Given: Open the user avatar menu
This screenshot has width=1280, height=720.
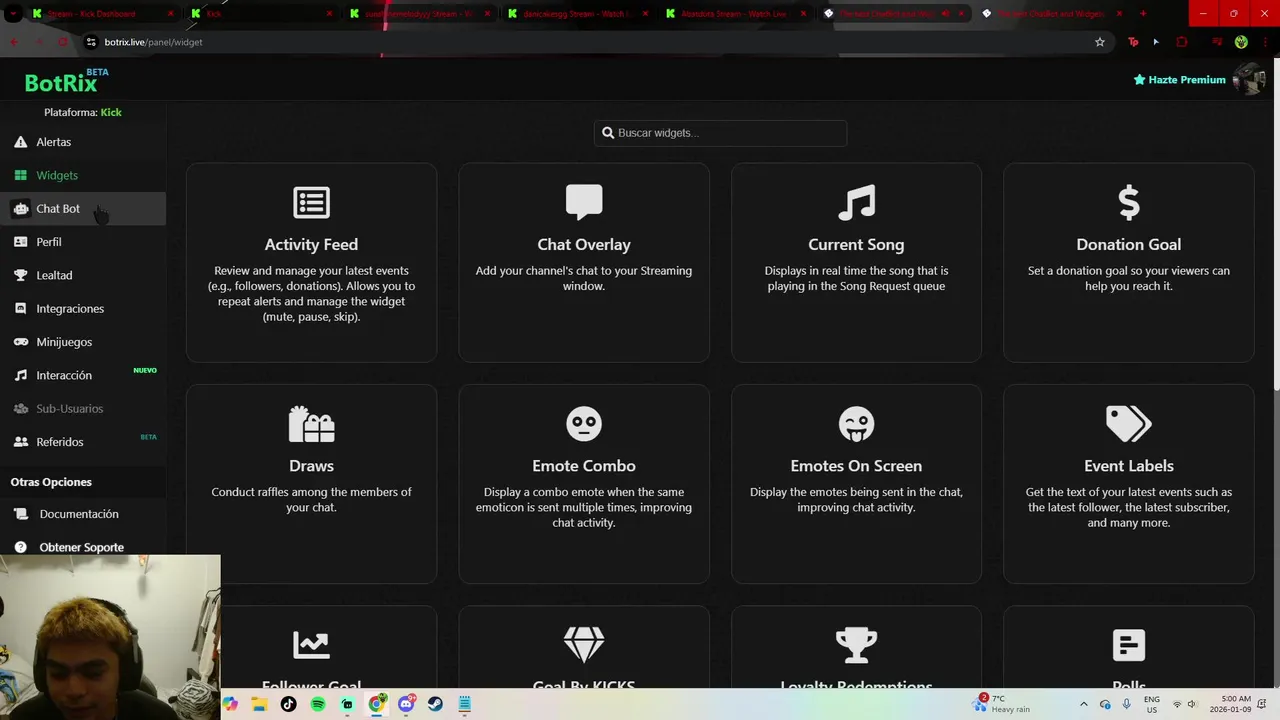Looking at the screenshot, I should pyautogui.click(x=1248, y=79).
